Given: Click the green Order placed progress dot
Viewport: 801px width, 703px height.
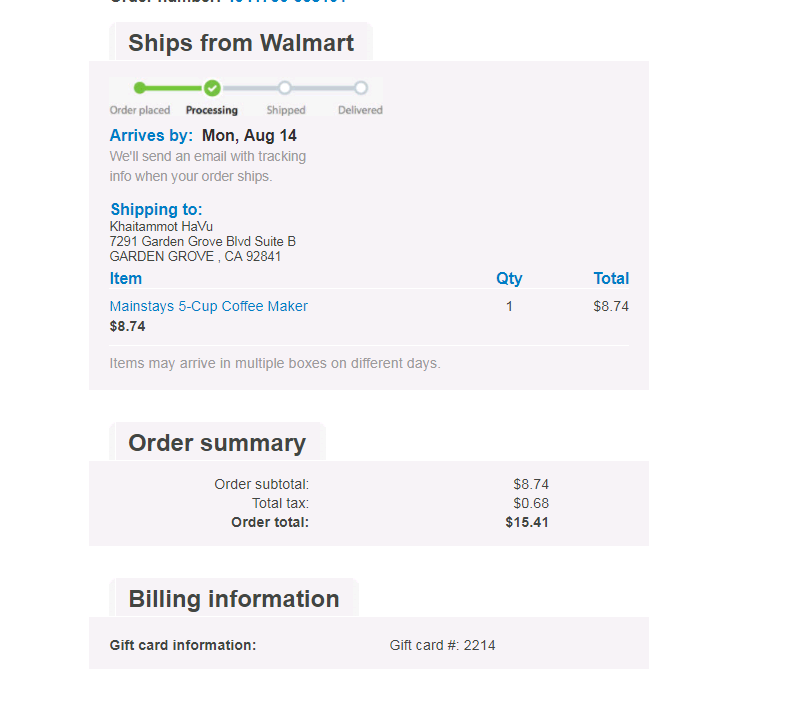Looking at the screenshot, I should point(140,88).
